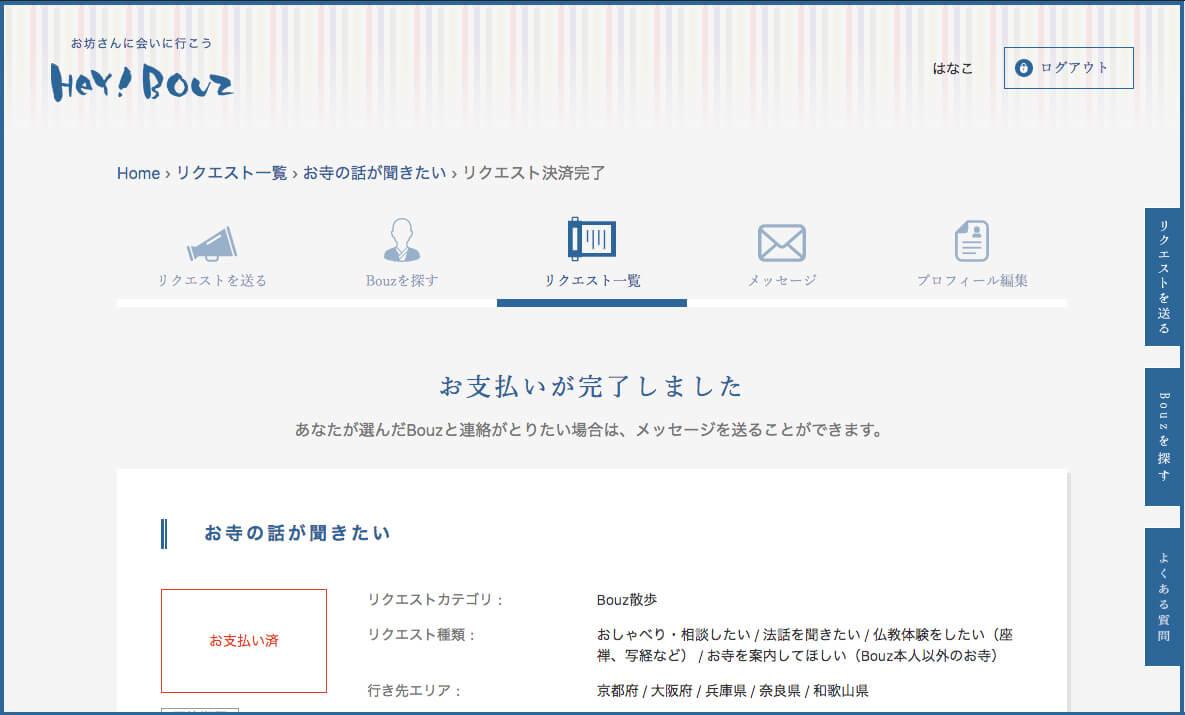Open the よくある質問 side tab
Image resolution: width=1185 pixels, height=715 pixels.
click(1164, 597)
